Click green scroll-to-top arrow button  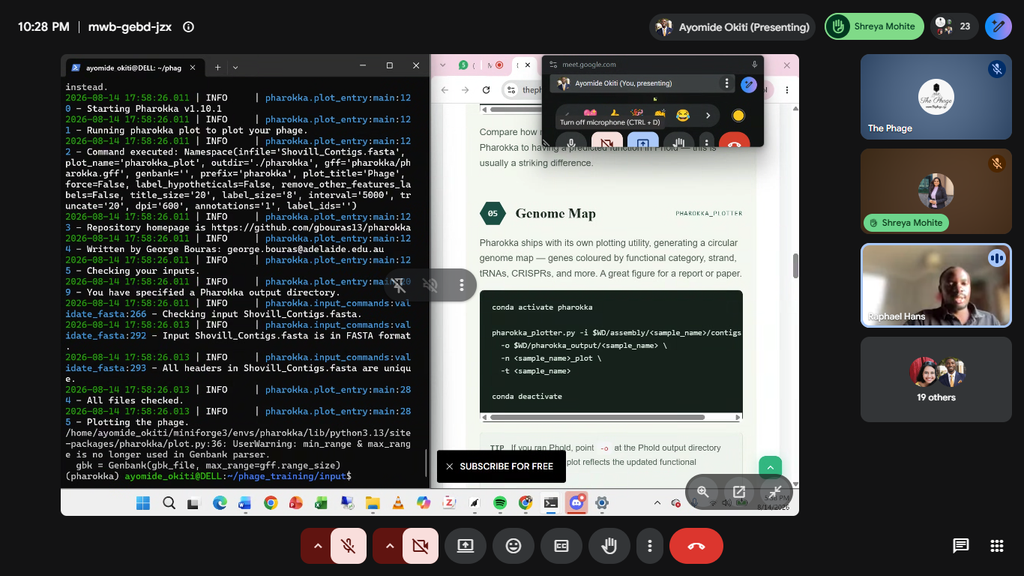tap(770, 467)
